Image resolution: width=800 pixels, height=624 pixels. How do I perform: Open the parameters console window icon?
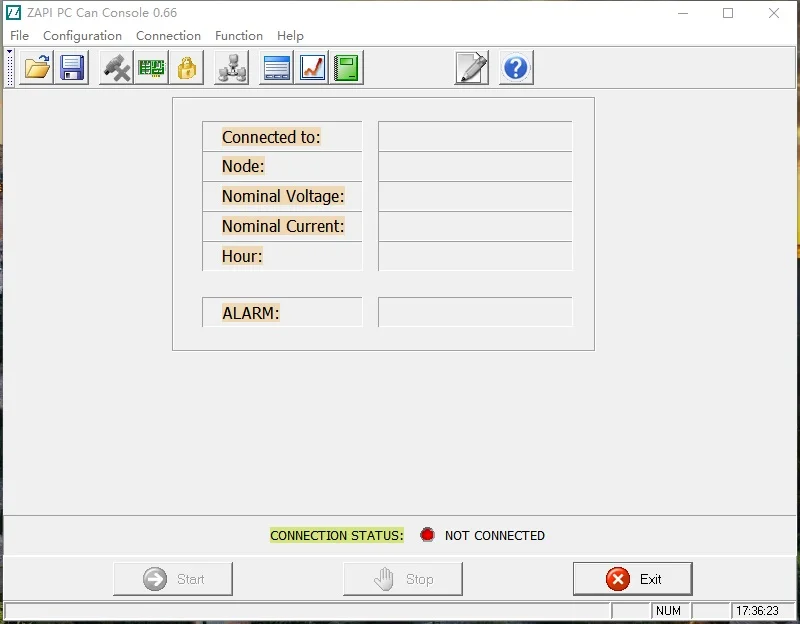[x=275, y=67]
